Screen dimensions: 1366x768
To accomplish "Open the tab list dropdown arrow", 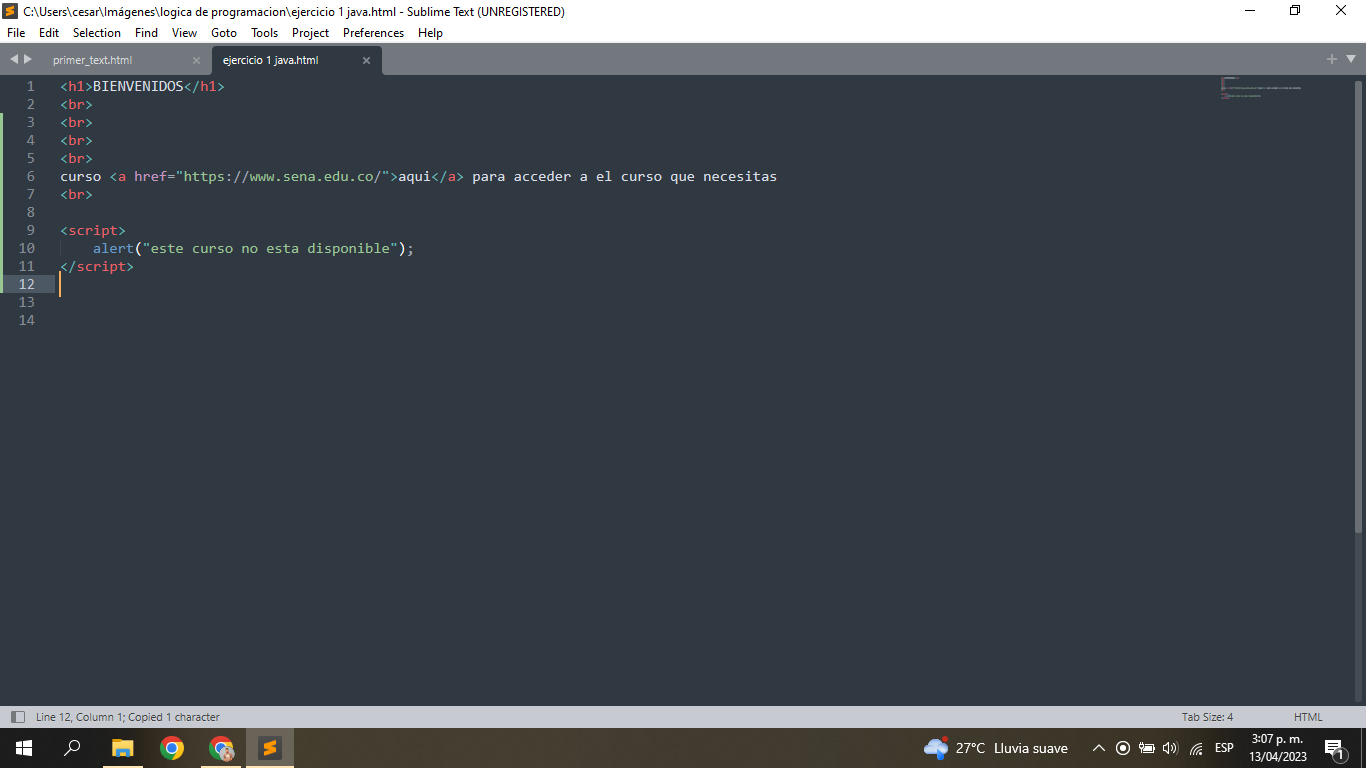I will (1350, 59).
